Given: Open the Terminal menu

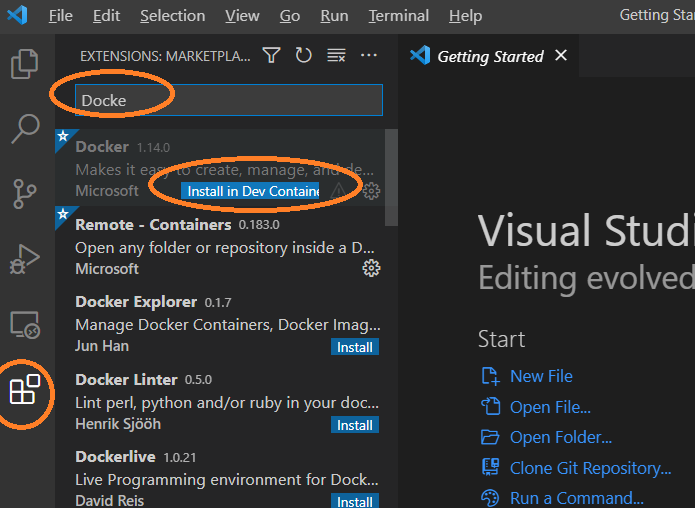Looking at the screenshot, I should coord(398,16).
